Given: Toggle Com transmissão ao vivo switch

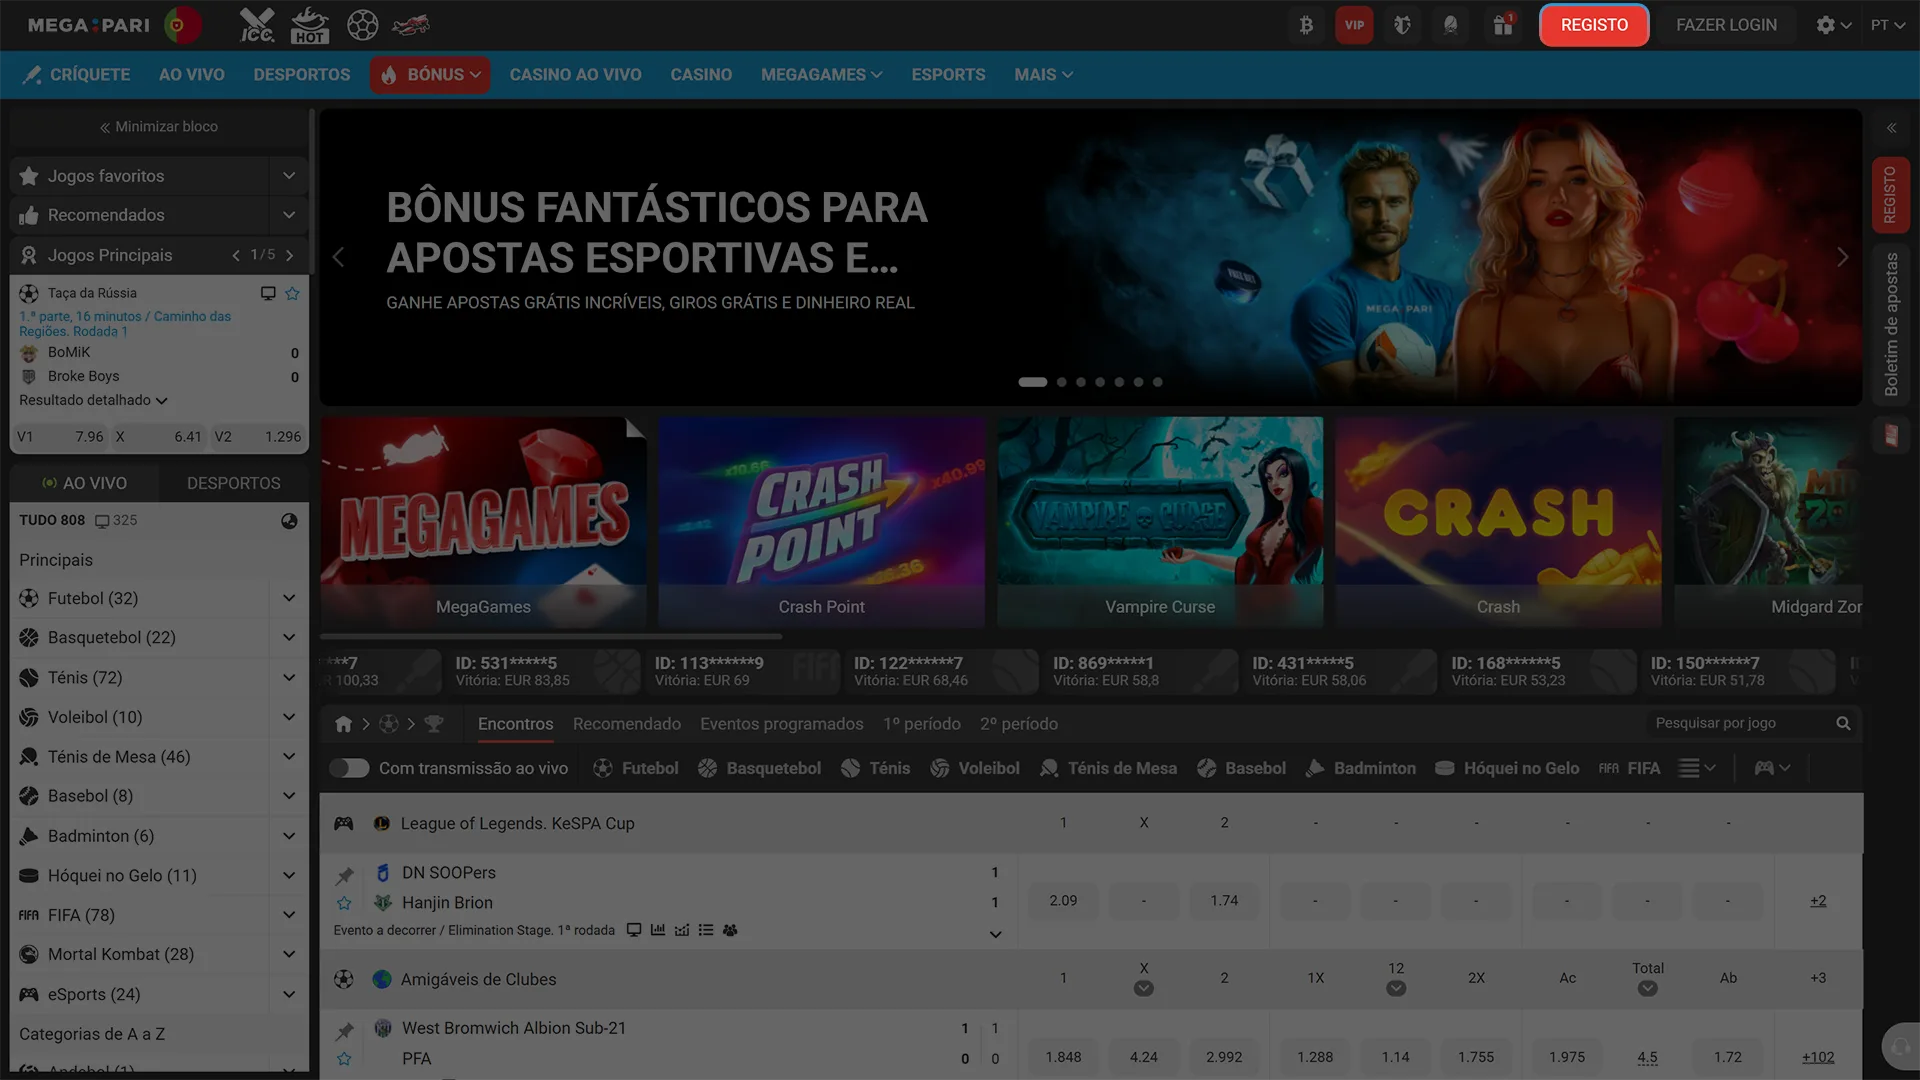Looking at the screenshot, I should [x=349, y=768].
